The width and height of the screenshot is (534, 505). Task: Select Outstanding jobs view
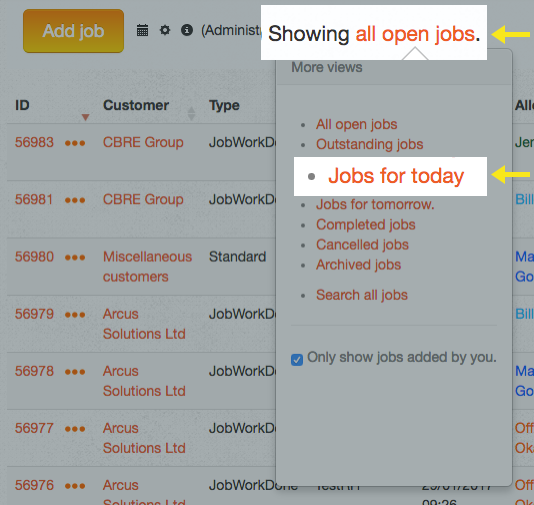370,144
